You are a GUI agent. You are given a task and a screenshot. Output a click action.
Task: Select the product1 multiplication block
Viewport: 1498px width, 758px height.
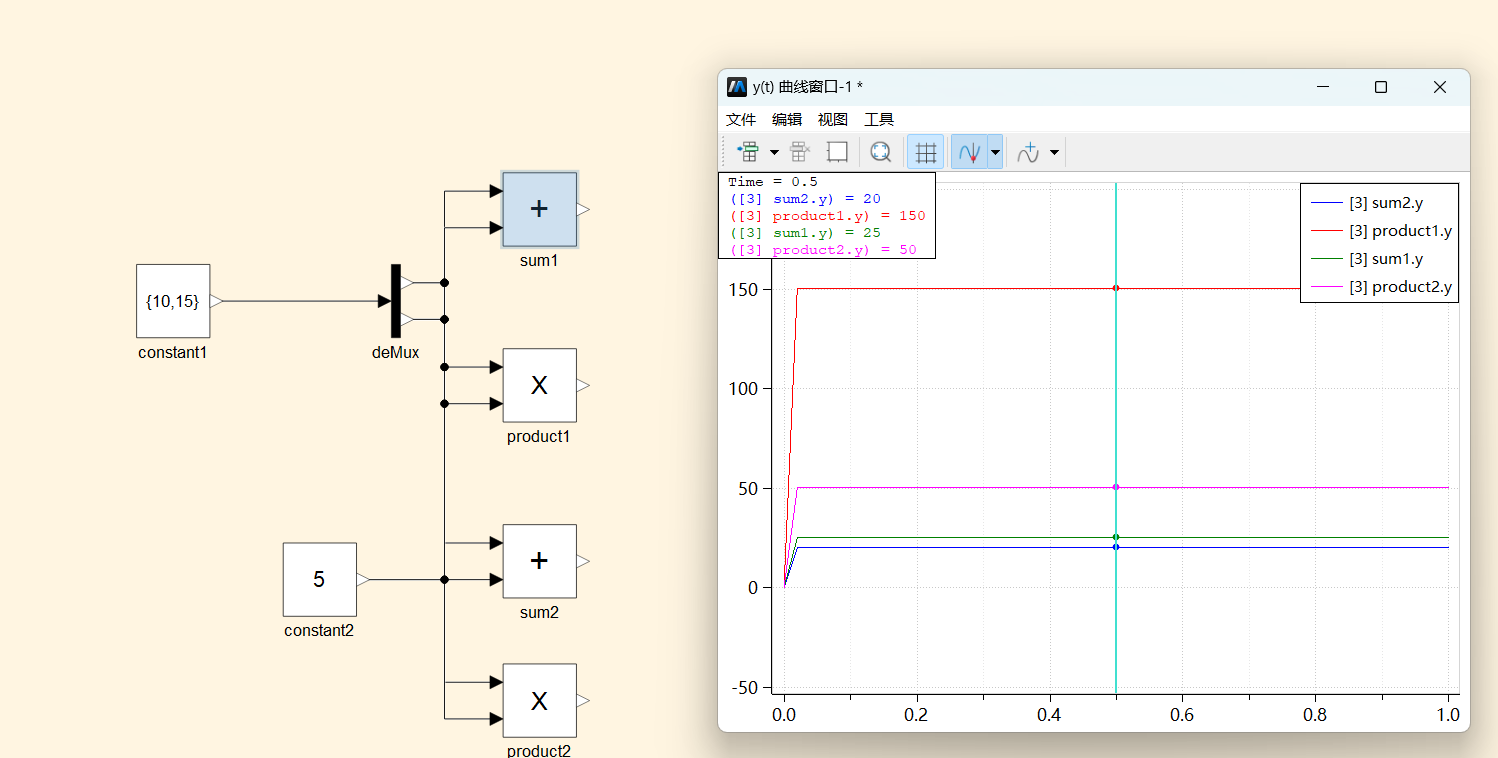point(539,385)
